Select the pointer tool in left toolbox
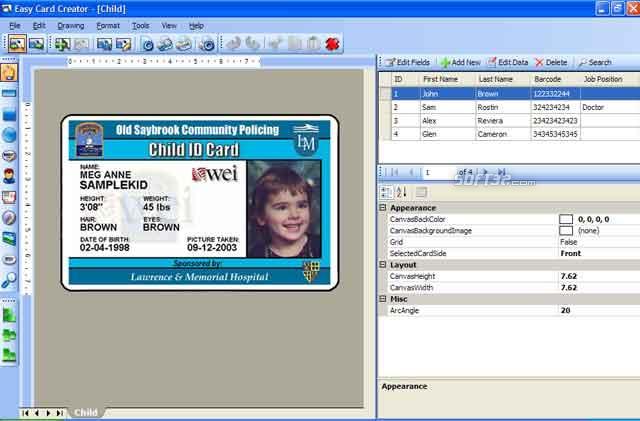This screenshot has height=421, width=640. pos(11,72)
